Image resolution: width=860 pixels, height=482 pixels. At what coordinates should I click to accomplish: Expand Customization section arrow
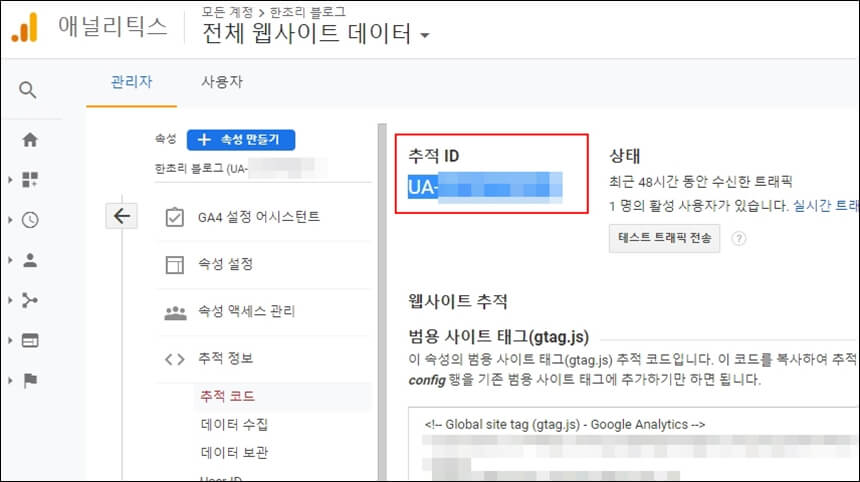coord(10,179)
